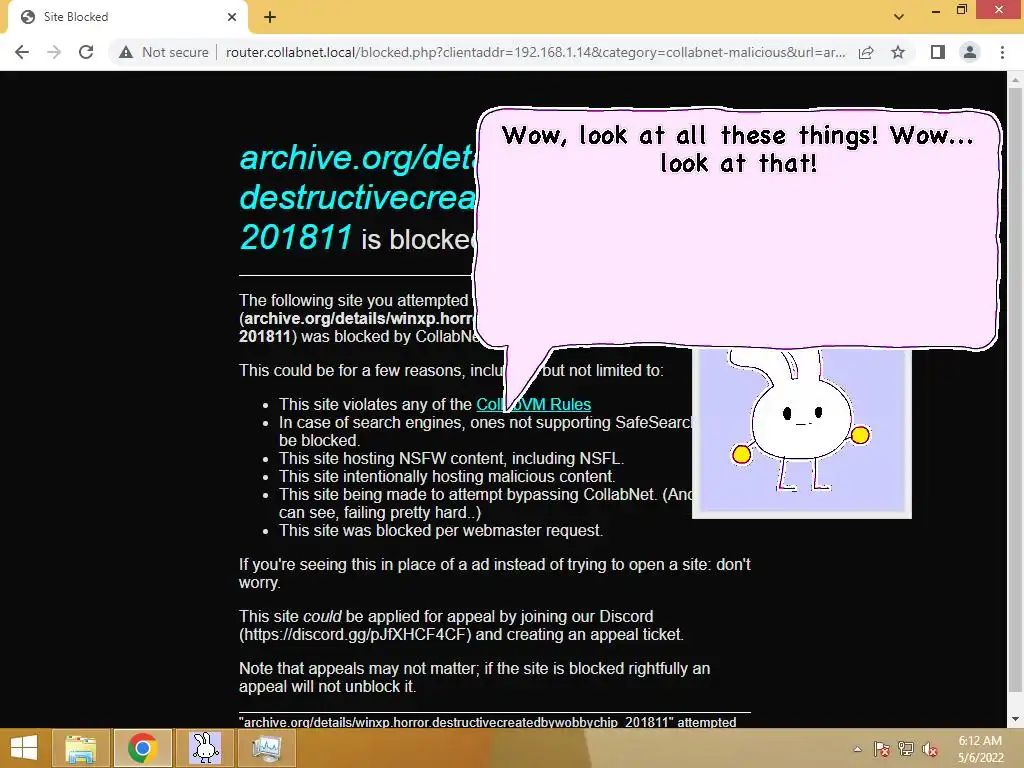Switch to Chrome in the taskbar
The image size is (1024, 768).
[x=142, y=748]
